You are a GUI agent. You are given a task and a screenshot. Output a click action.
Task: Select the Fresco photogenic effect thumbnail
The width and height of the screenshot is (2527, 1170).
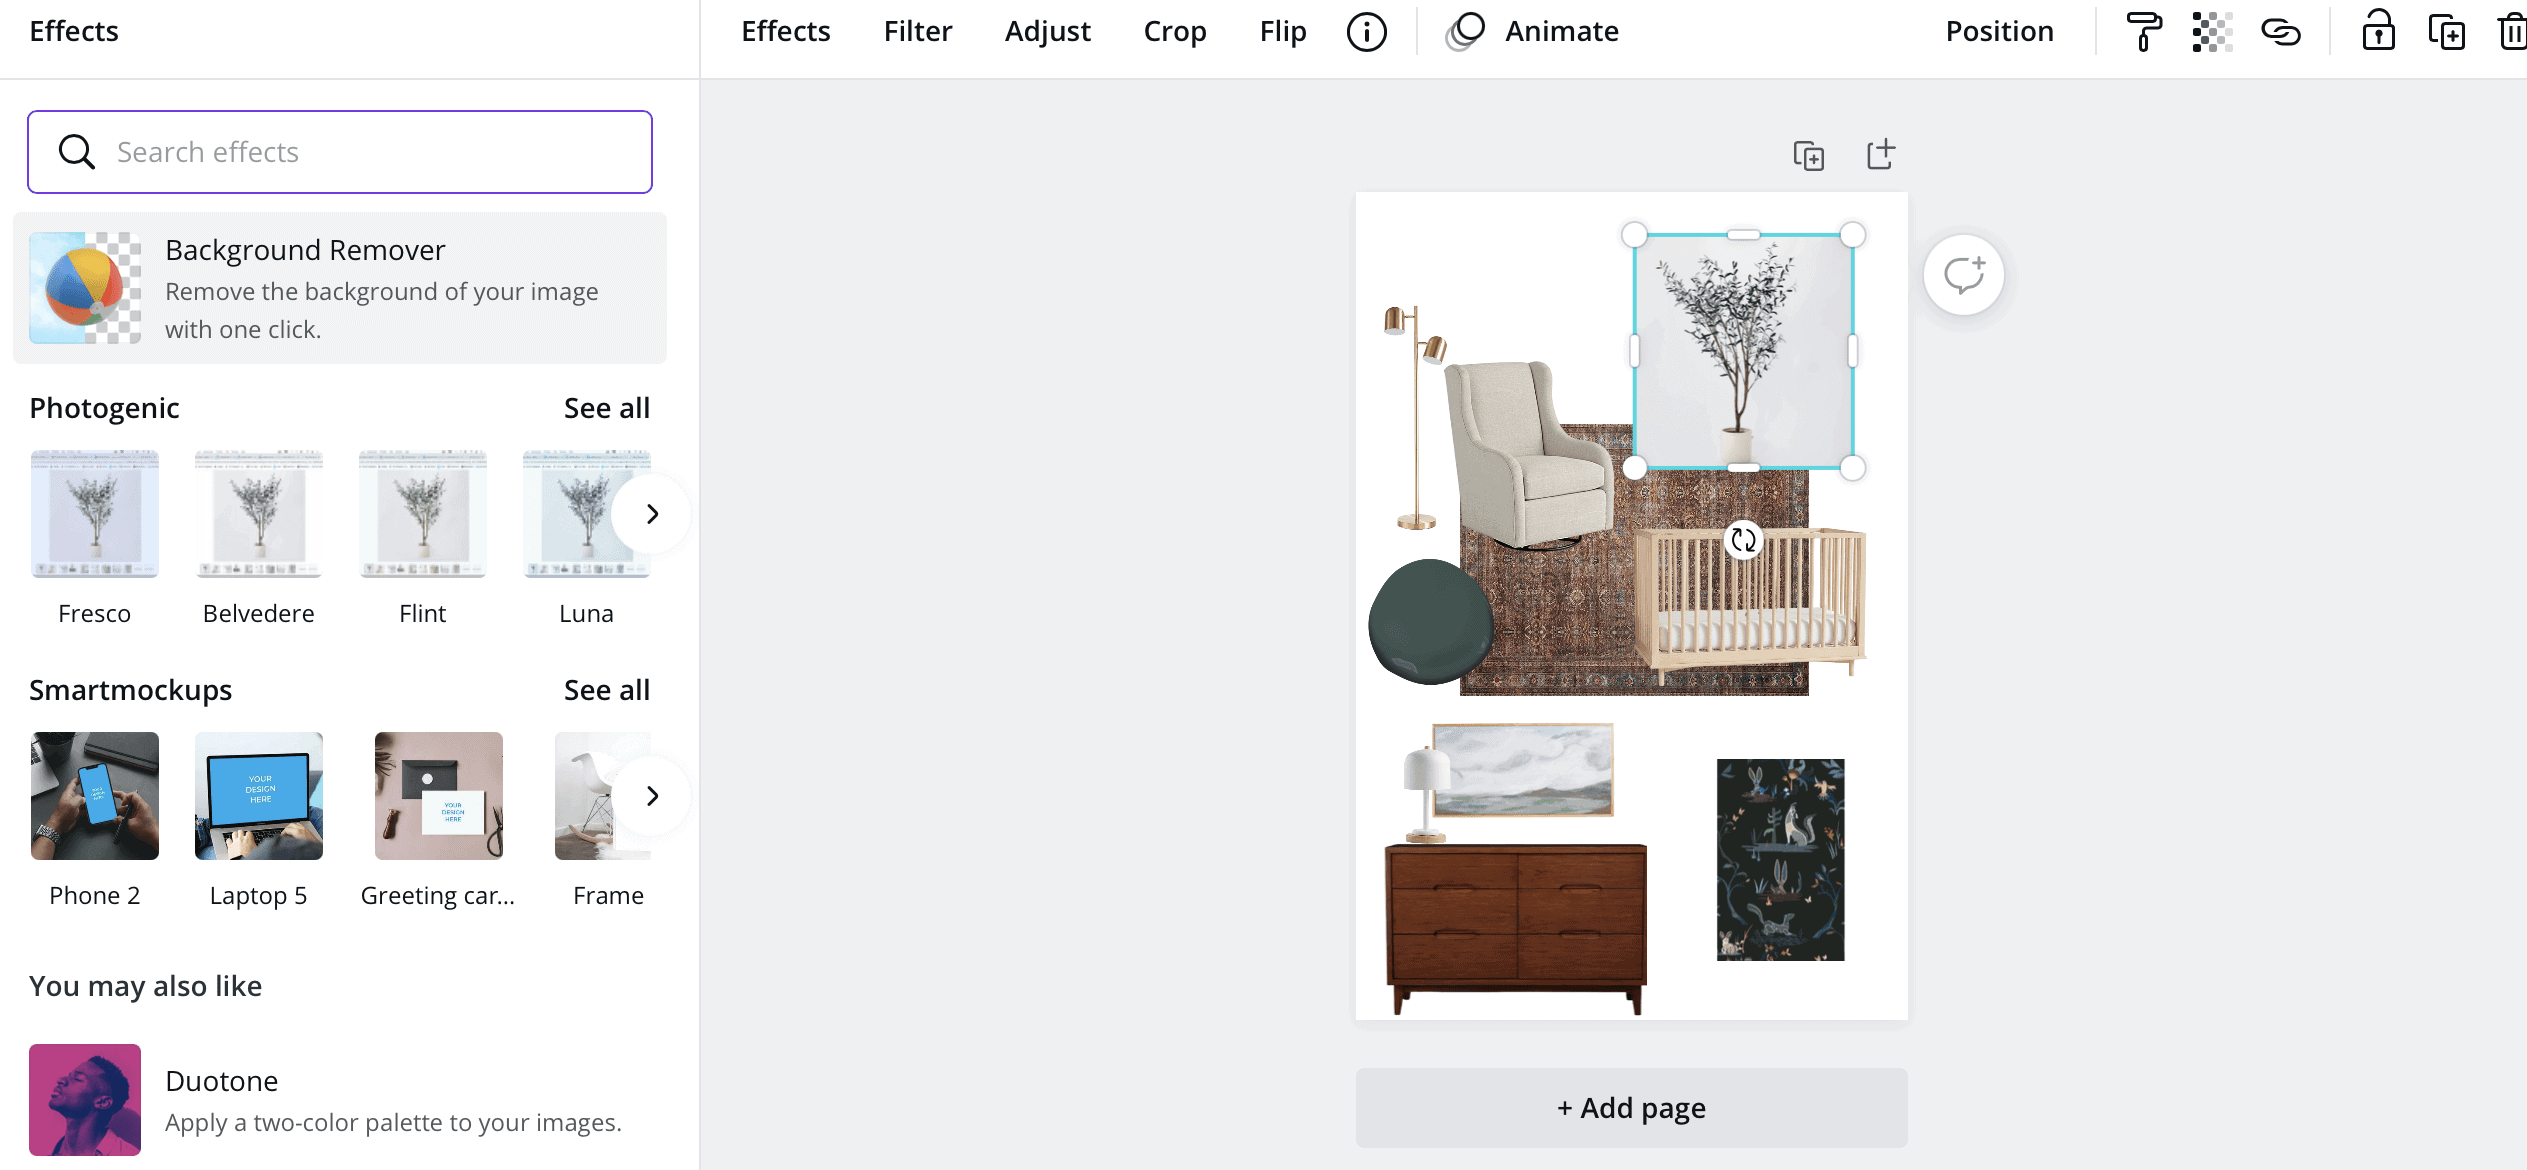click(x=93, y=511)
